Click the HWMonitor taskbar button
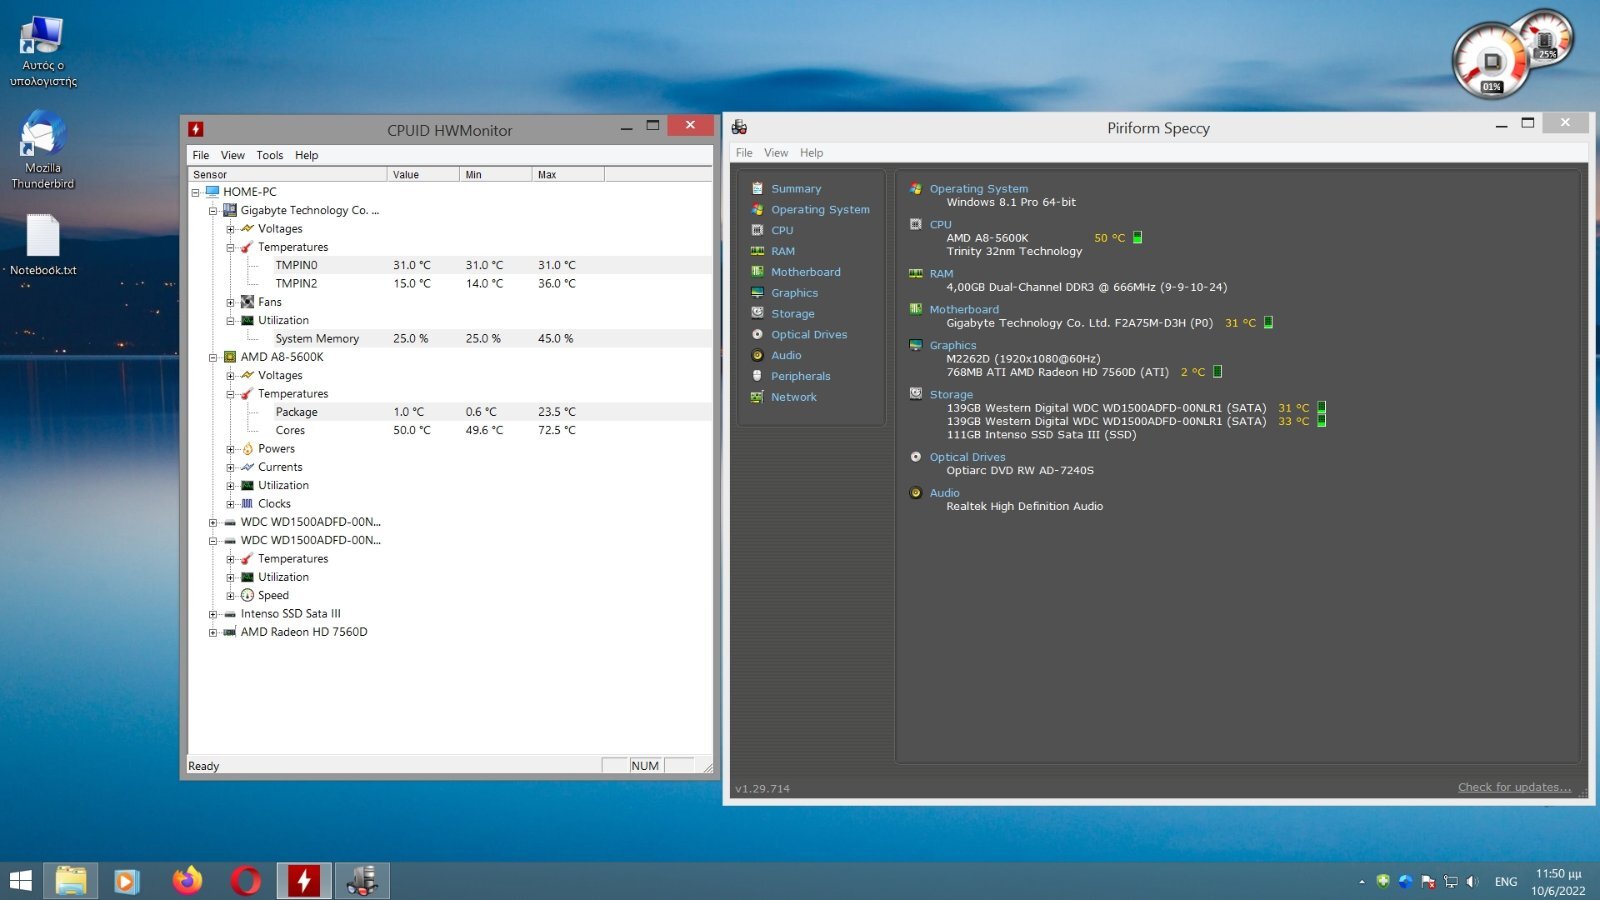This screenshot has height=900, width=1600. (304, 881)
